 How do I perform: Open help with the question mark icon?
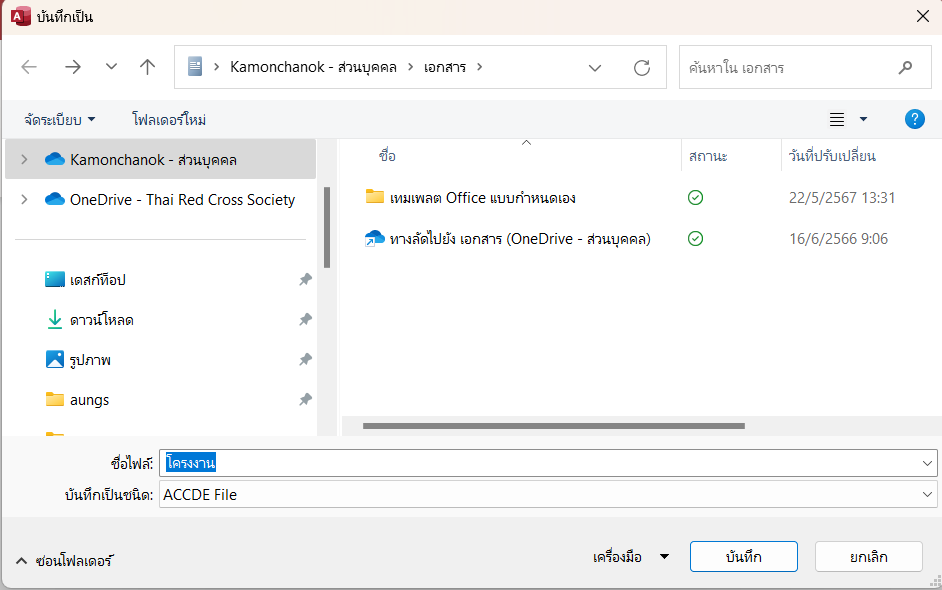[x=914, y=120]
